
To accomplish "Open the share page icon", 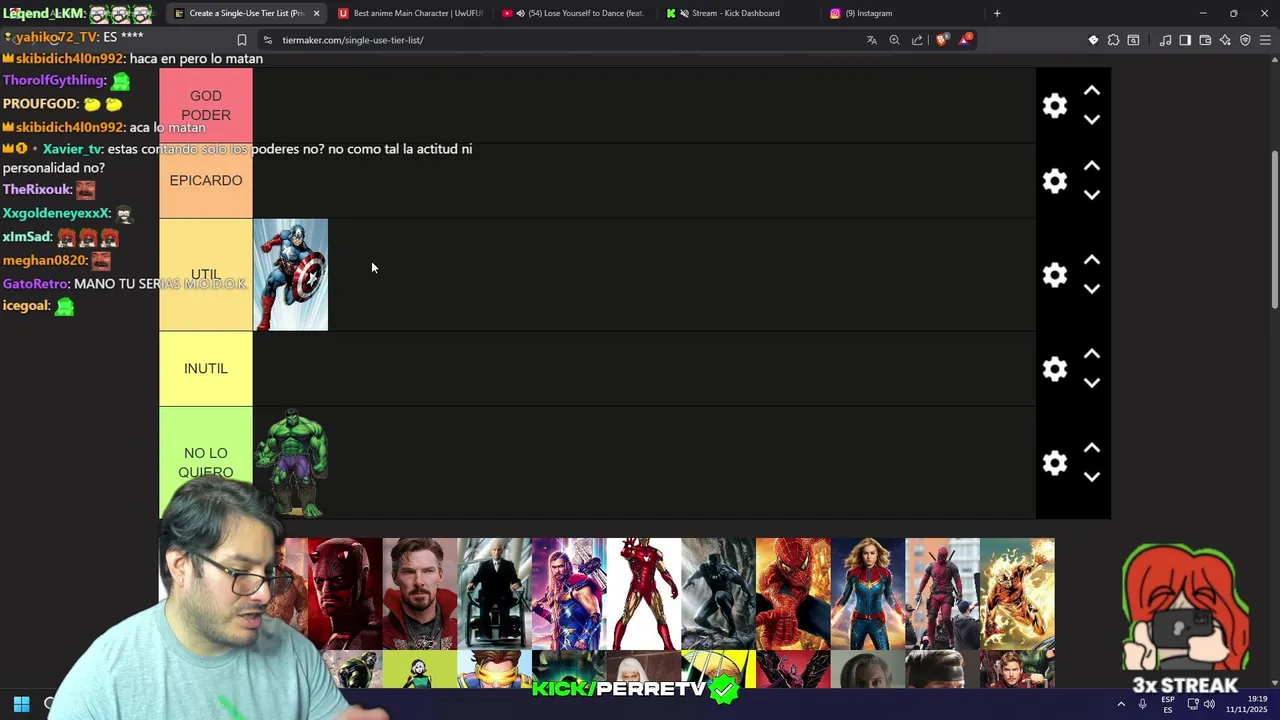I will [x=917, y=40].
